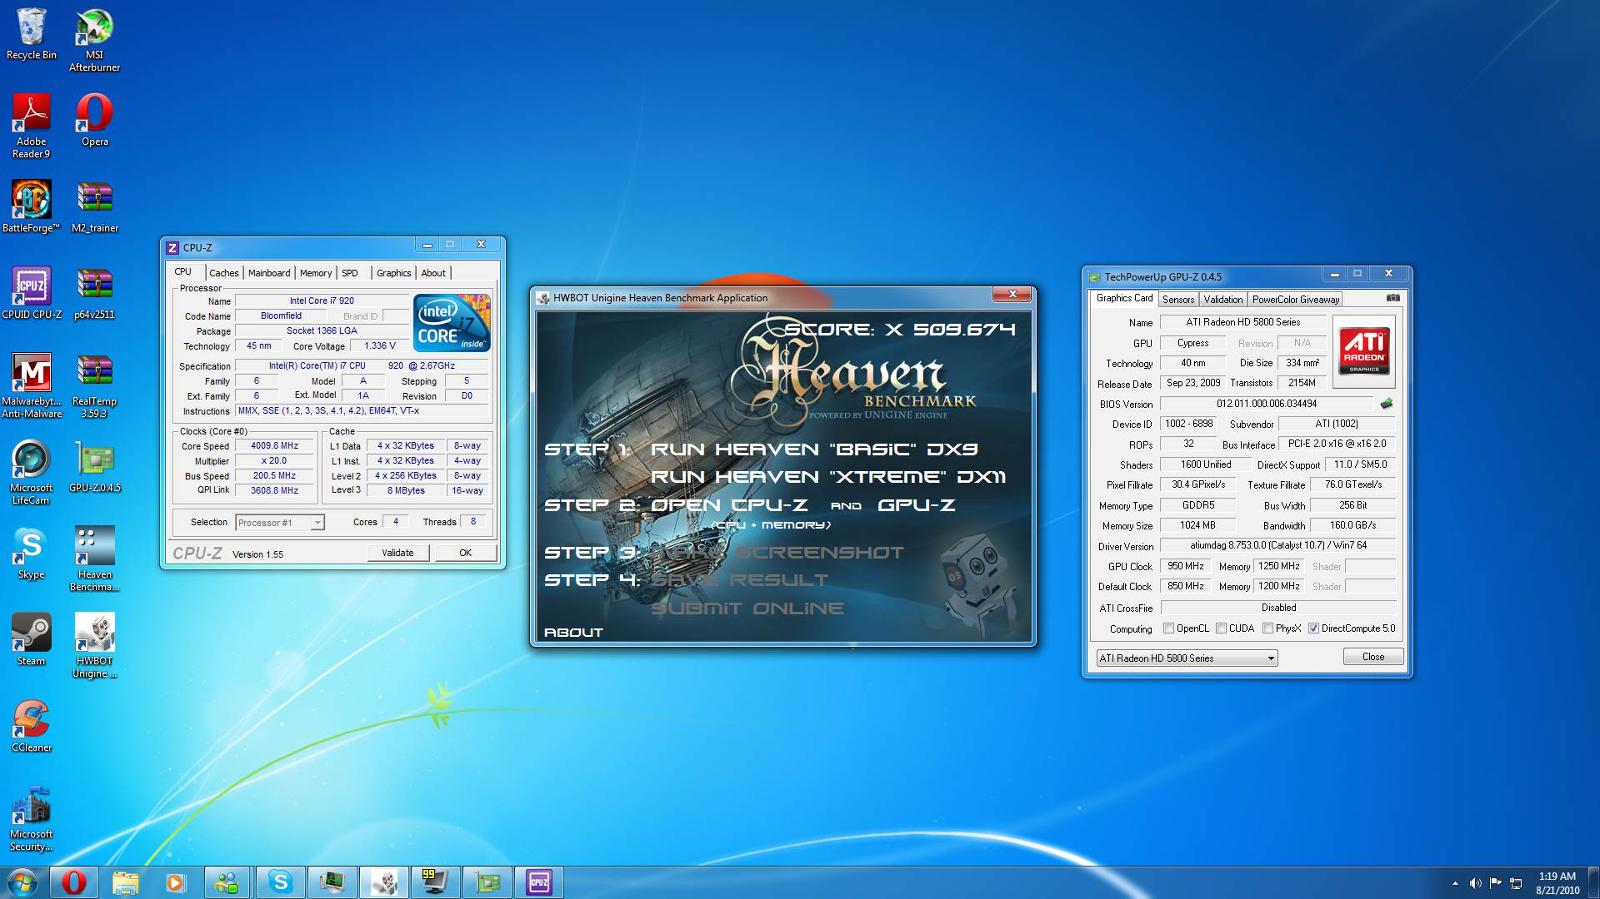Image resolution: width=1600 pixels, height=899 pixels.
Task: Click the BIOS save chip icon in GPU-Z
Action: [x=1386, y=404]
